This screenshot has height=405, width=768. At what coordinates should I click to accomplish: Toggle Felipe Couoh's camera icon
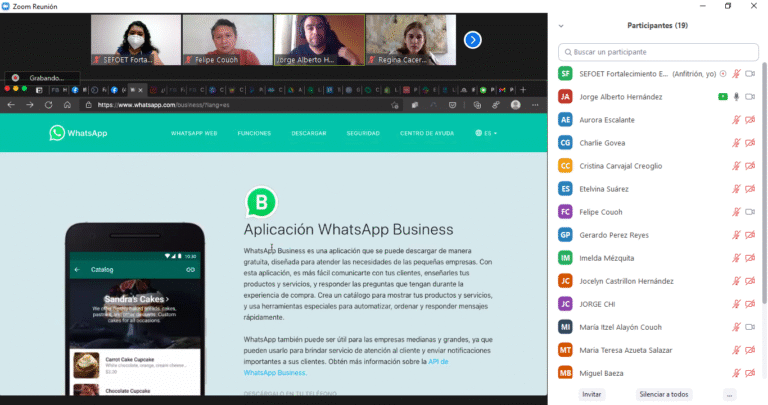click(750, 212)
